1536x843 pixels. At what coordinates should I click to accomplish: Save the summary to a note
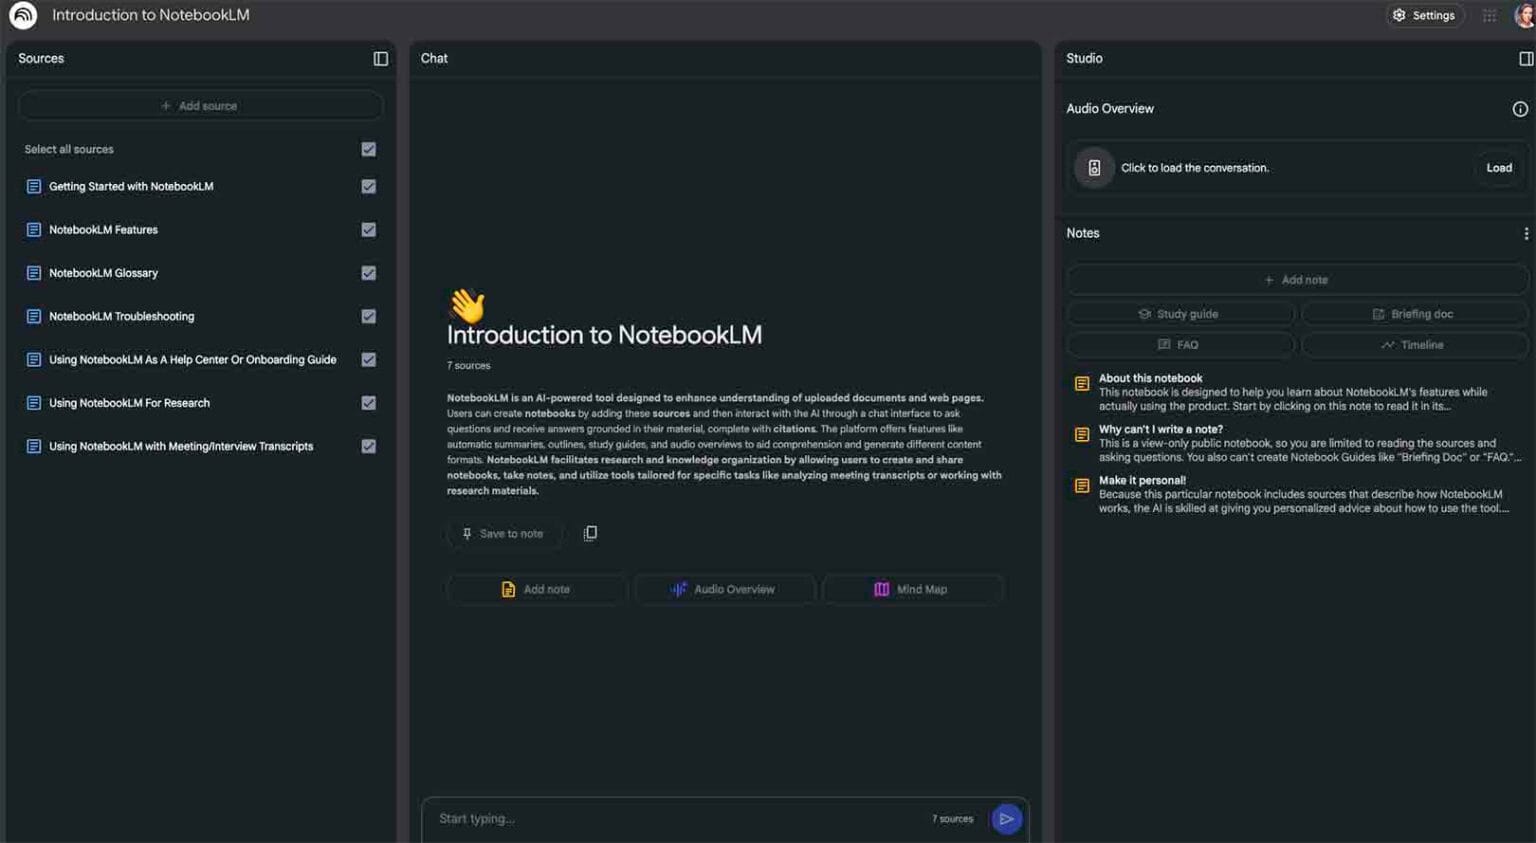tap(503, 534)
